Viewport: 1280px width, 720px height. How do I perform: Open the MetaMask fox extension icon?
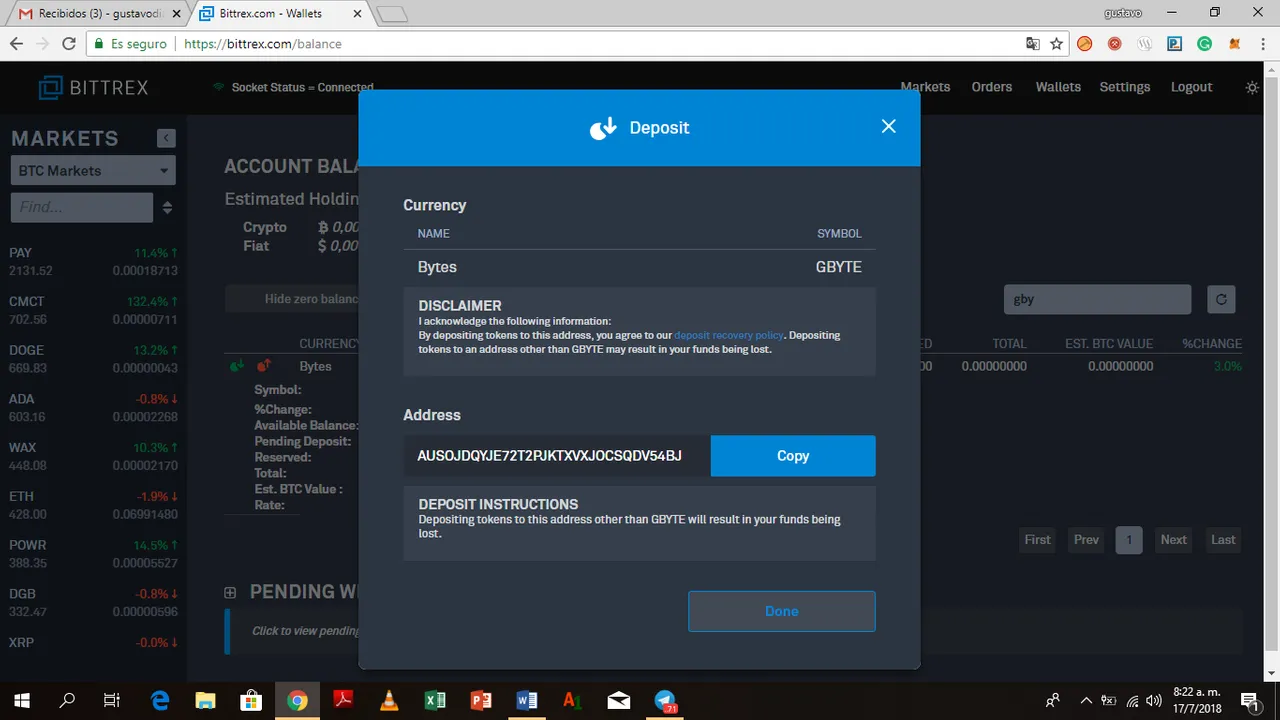click(1234, 44)
